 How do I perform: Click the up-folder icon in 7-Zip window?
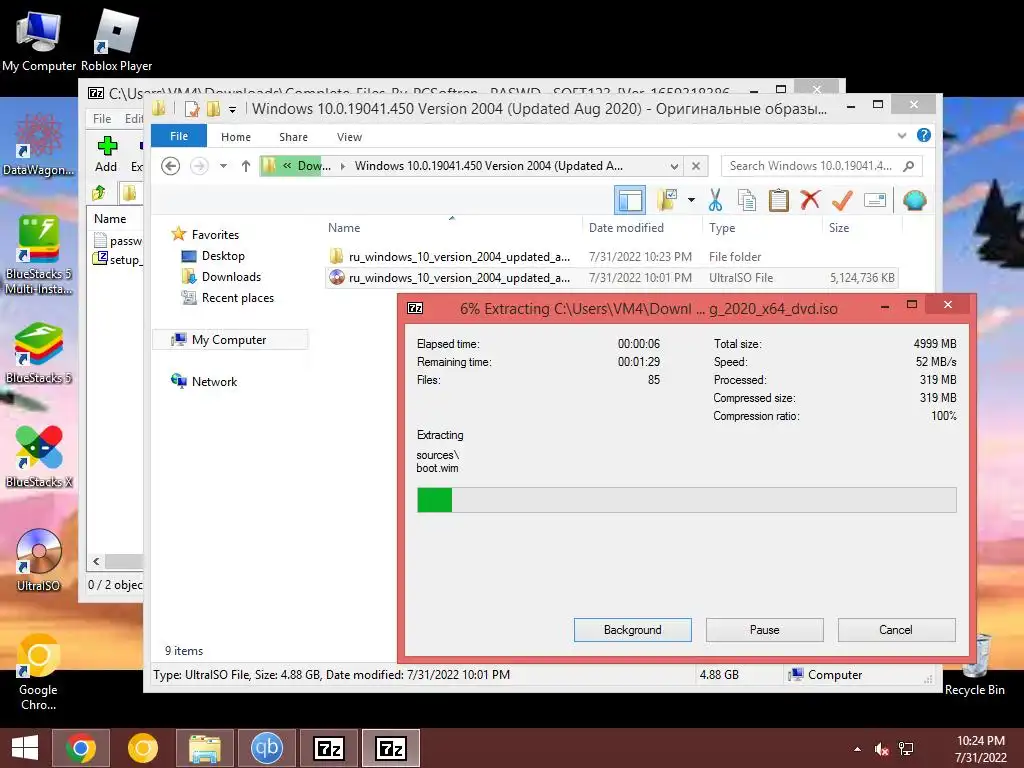point(99,193)
